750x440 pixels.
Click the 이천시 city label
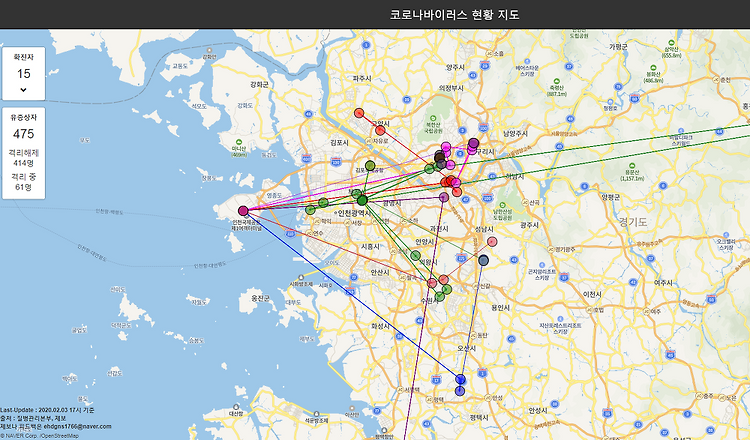pyautogui.click(x=592, y=295)
